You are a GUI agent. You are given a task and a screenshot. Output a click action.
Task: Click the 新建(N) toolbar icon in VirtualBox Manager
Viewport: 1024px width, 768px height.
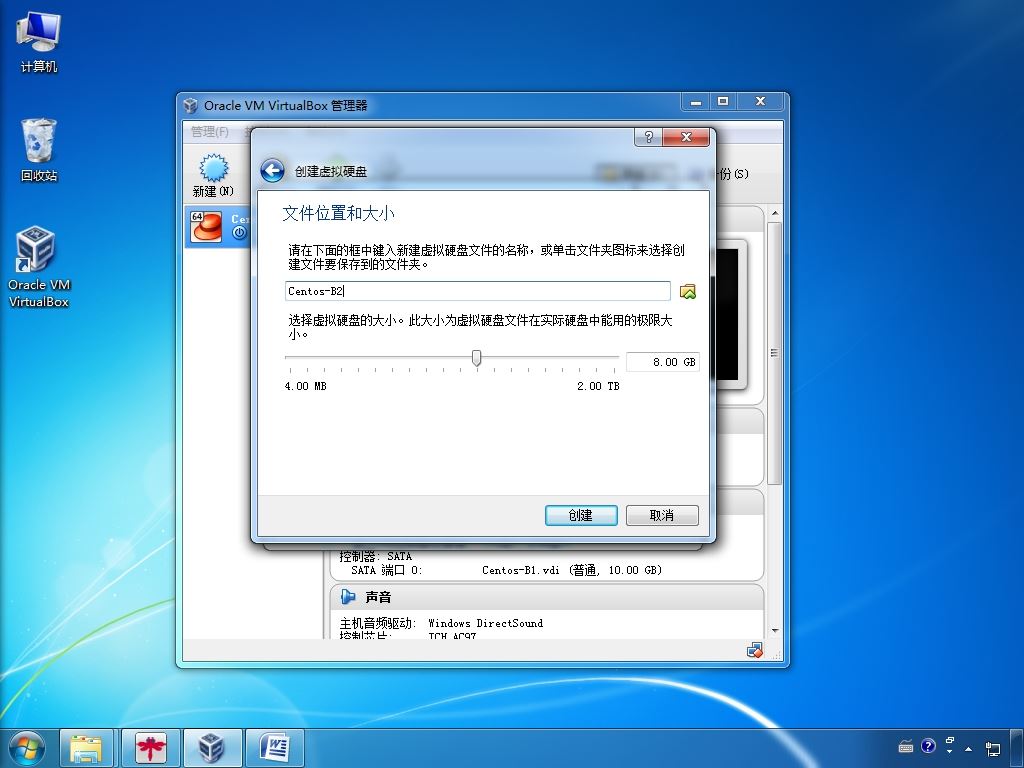click(x=213, y=175)
